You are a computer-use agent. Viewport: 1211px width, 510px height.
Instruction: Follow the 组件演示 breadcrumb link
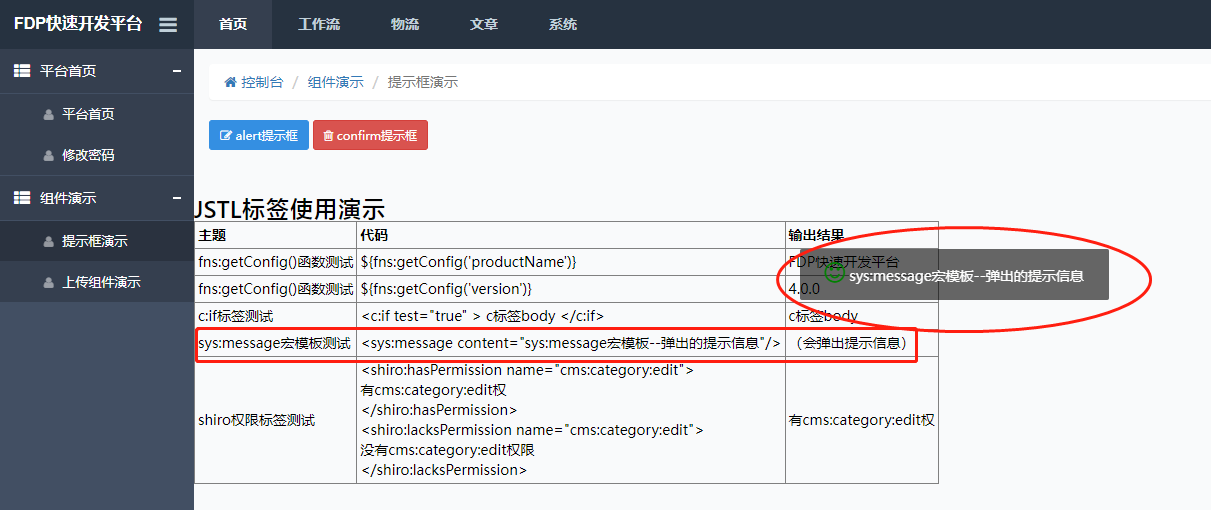(336, 82)
